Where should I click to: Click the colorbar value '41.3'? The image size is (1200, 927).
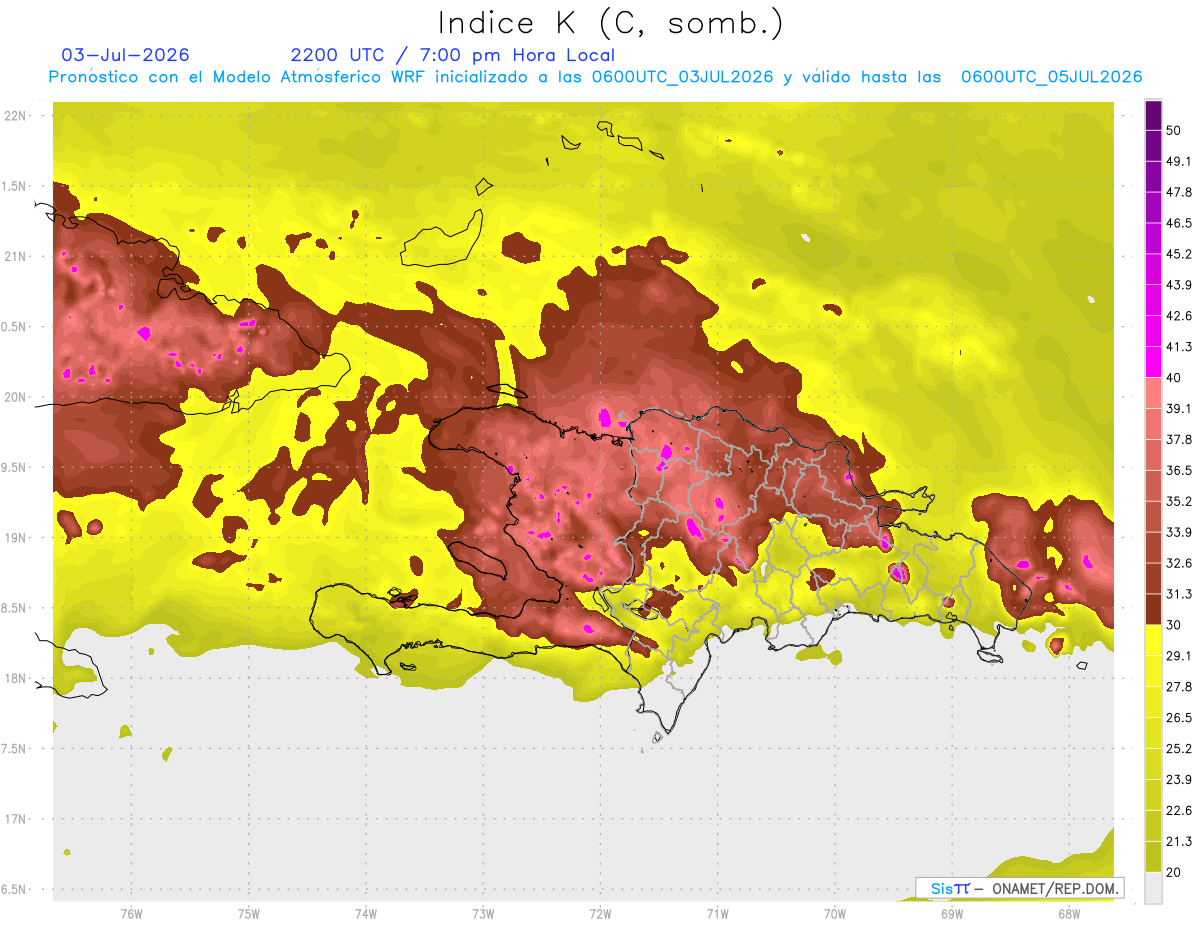click(1179, 347)
